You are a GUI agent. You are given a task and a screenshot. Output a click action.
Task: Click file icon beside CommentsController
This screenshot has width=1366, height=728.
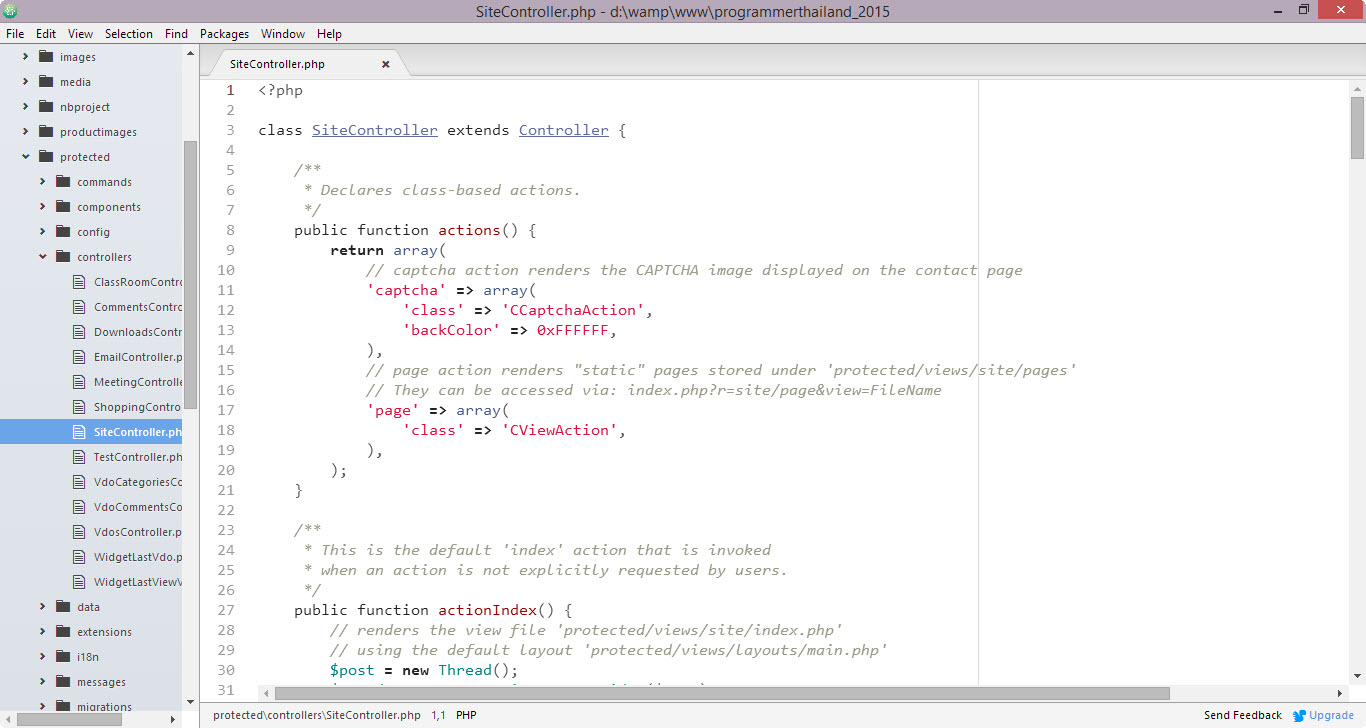pos(80,307)
